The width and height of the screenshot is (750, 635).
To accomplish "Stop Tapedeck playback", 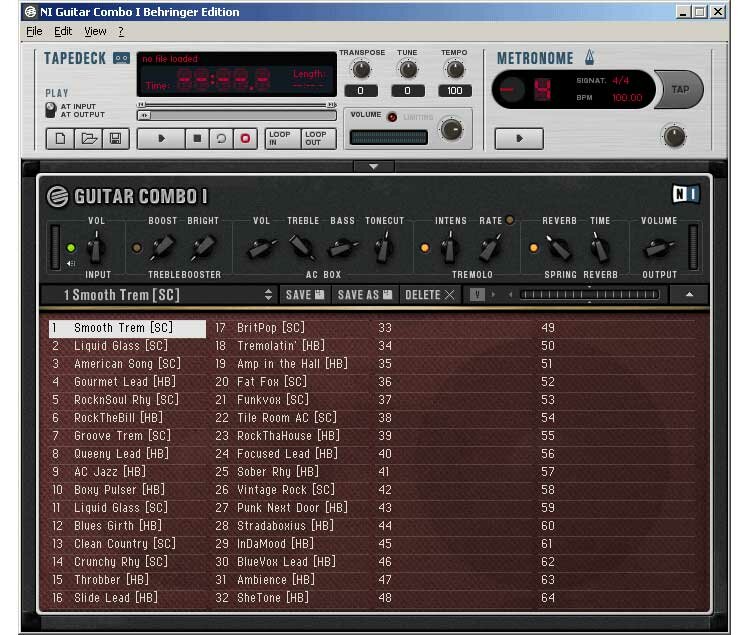I will tap(197, 139).
